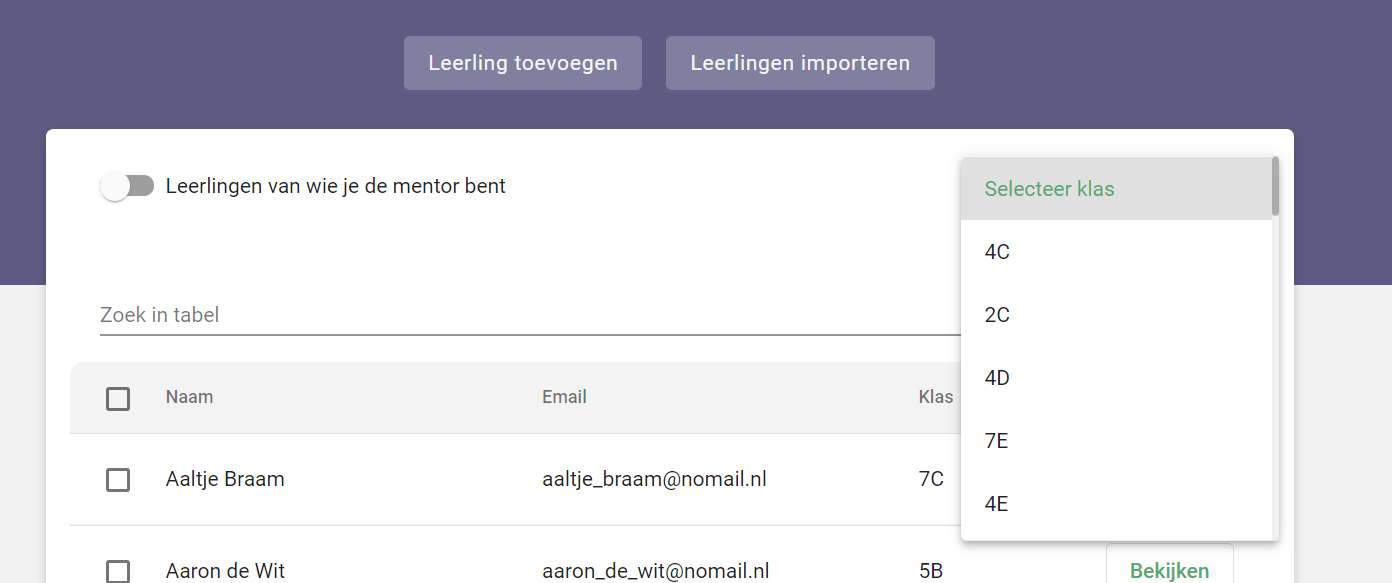Select class 4E from dropdown list
The width and height of the screenshot is (1392, 583).
pyautogui.click(x=1116, y=504)
